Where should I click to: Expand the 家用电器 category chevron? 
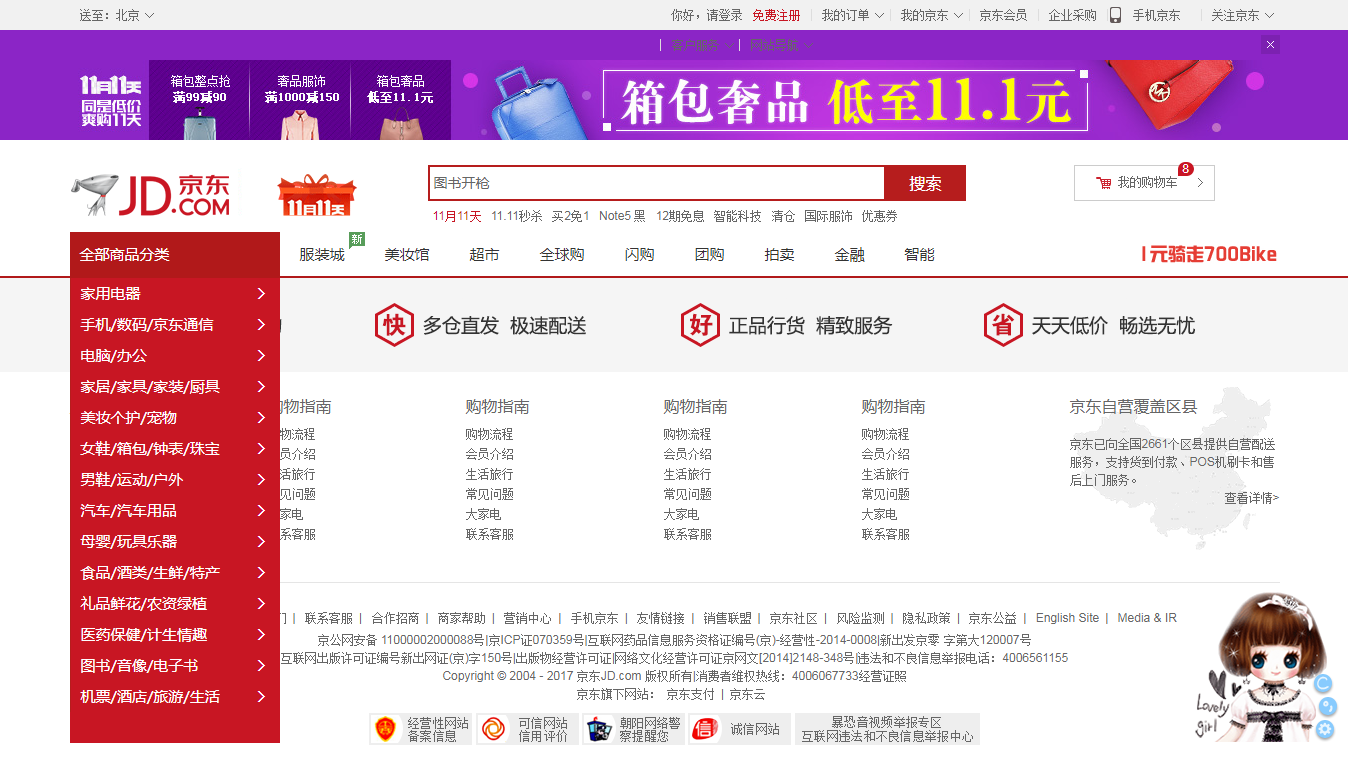coord(261,293)
